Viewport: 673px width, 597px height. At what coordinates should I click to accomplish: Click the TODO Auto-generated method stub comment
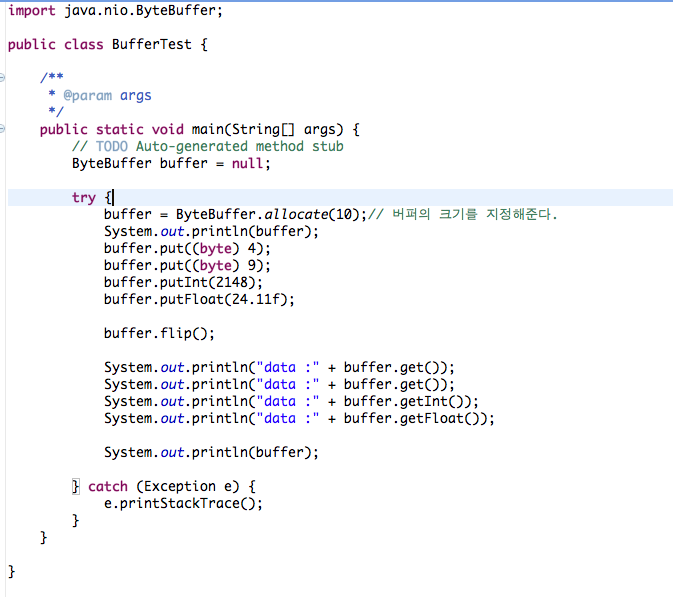pyautogui.click(x=208, y=146)
